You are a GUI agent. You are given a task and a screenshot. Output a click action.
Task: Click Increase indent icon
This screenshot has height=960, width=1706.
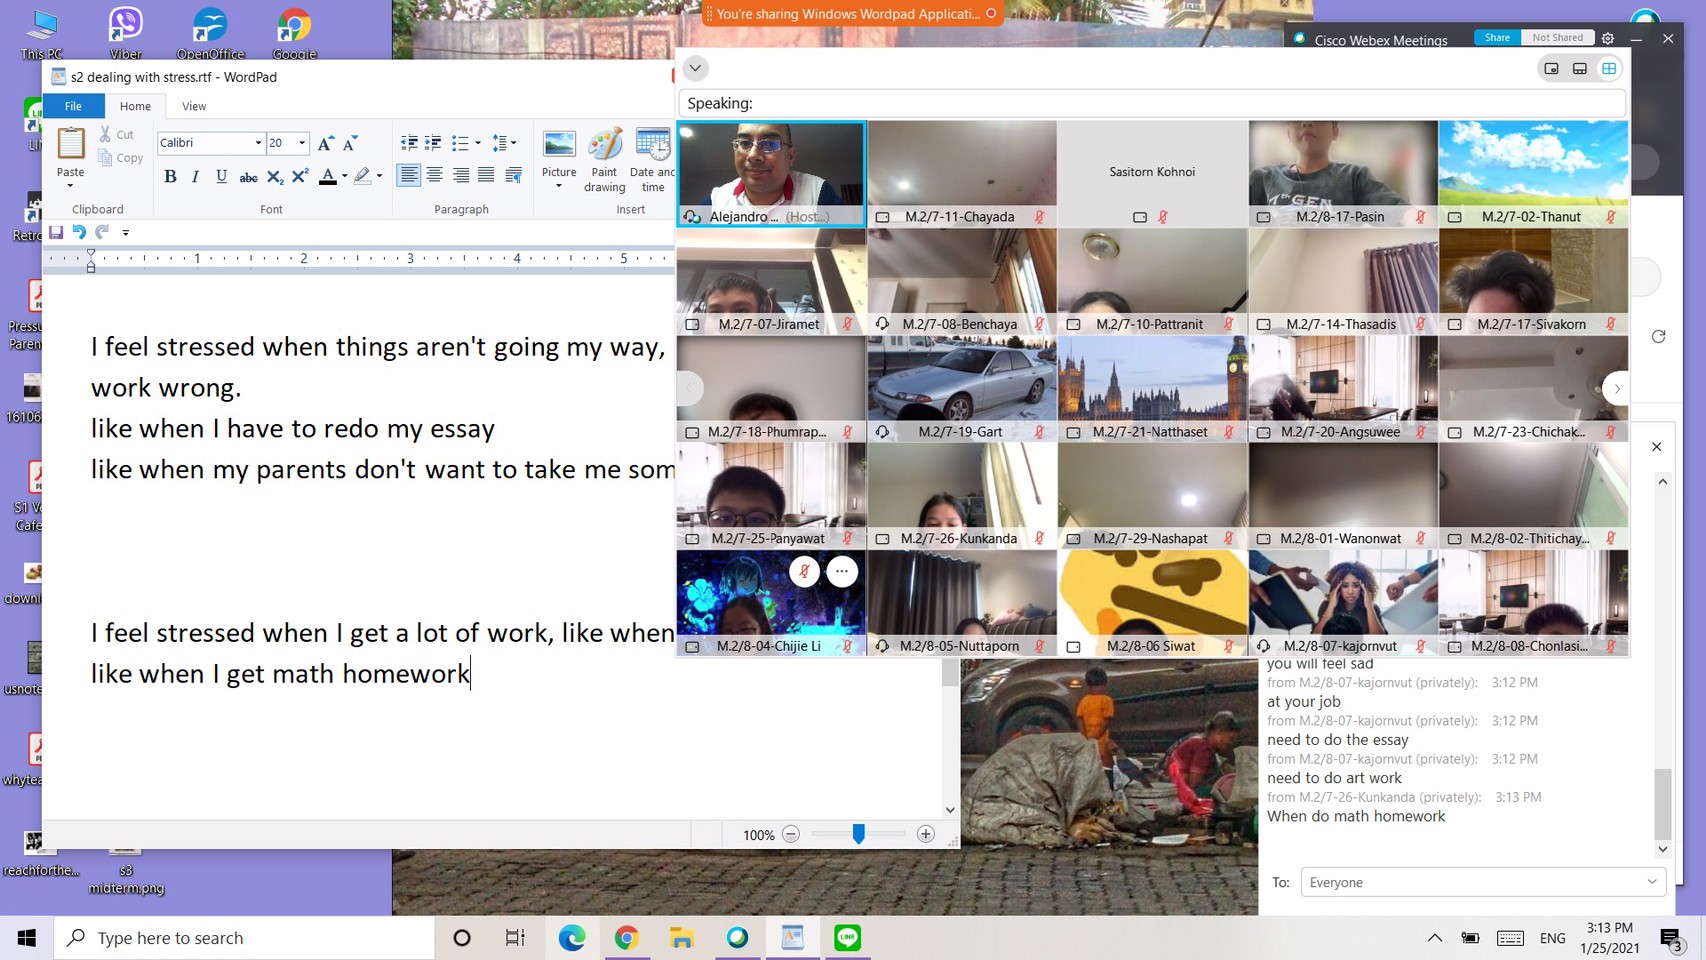click(433, 143)
